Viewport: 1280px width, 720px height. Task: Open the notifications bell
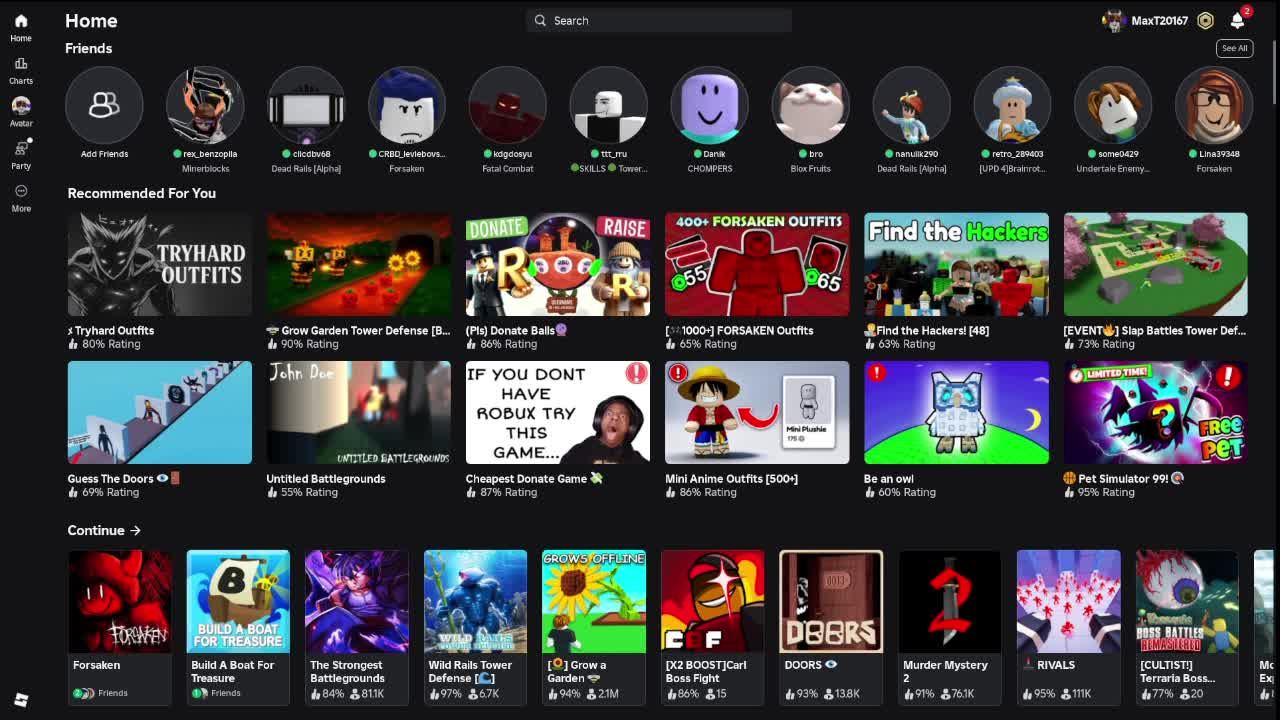click(1237, 21)
